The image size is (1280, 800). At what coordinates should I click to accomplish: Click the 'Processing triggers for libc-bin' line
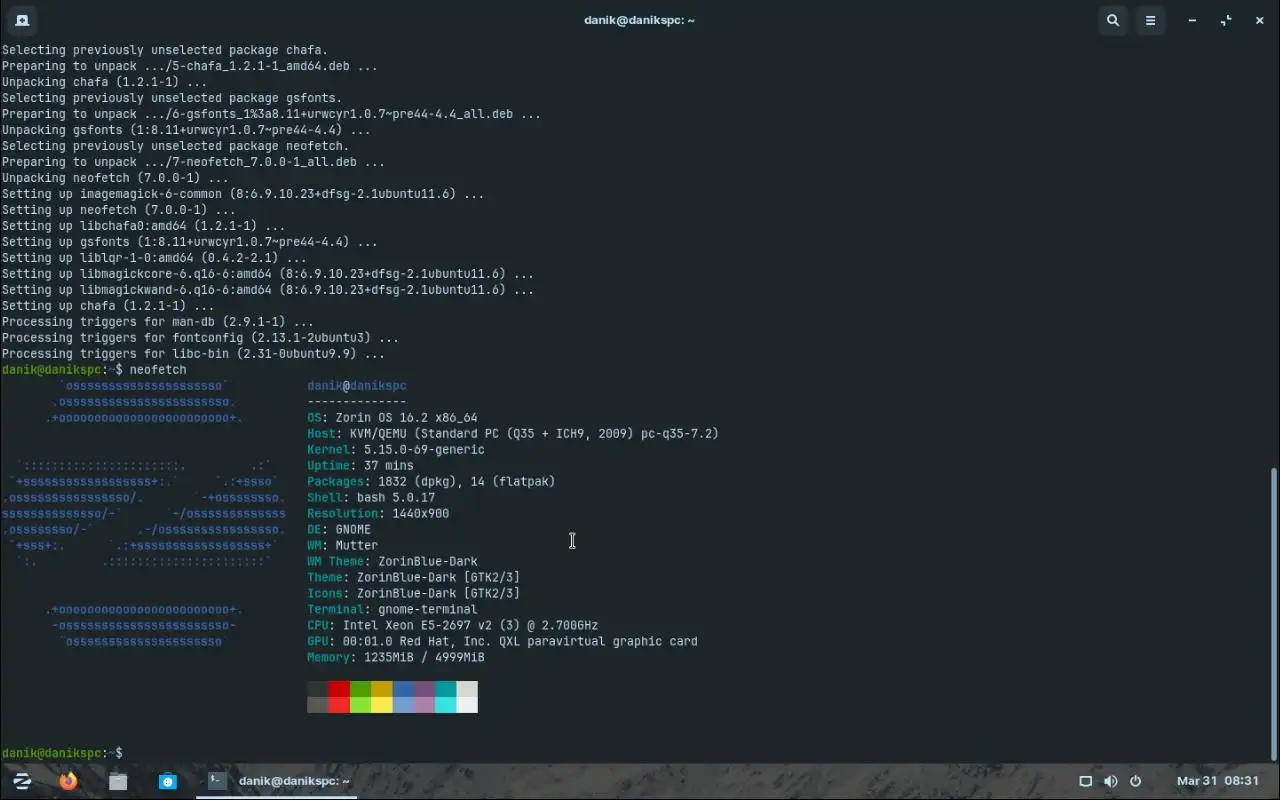click(x=193, y=354)
